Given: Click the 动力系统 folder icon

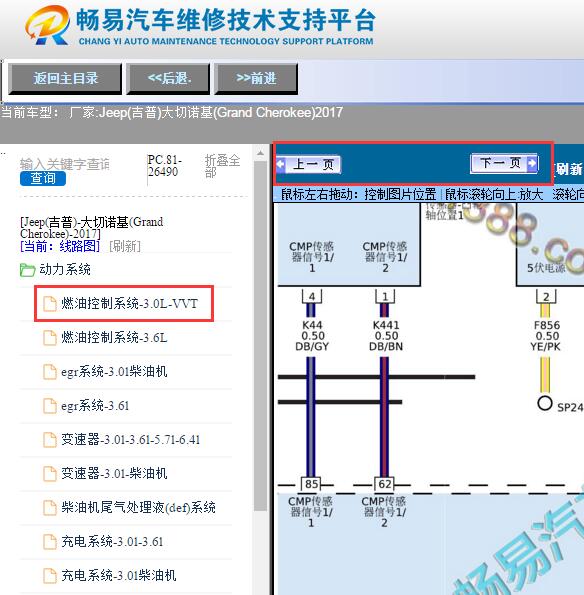Looking at the screenshot, I should 27,270.
